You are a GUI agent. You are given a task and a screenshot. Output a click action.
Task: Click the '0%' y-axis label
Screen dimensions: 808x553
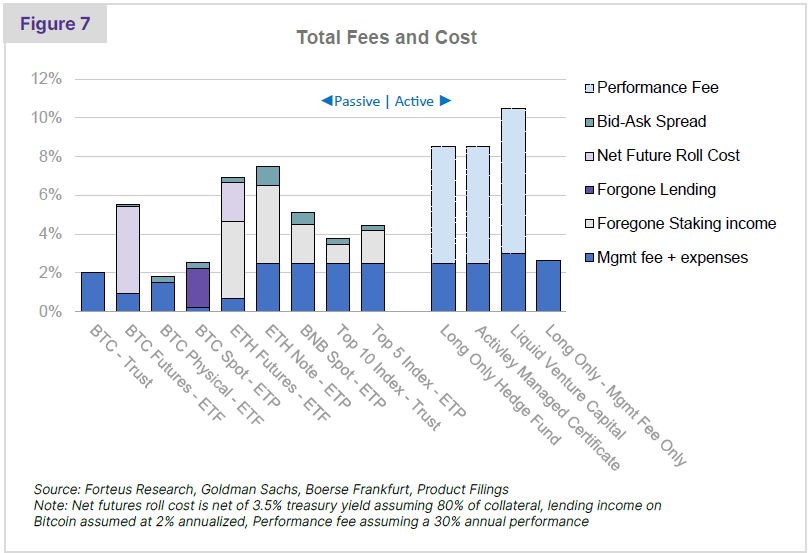50,311
